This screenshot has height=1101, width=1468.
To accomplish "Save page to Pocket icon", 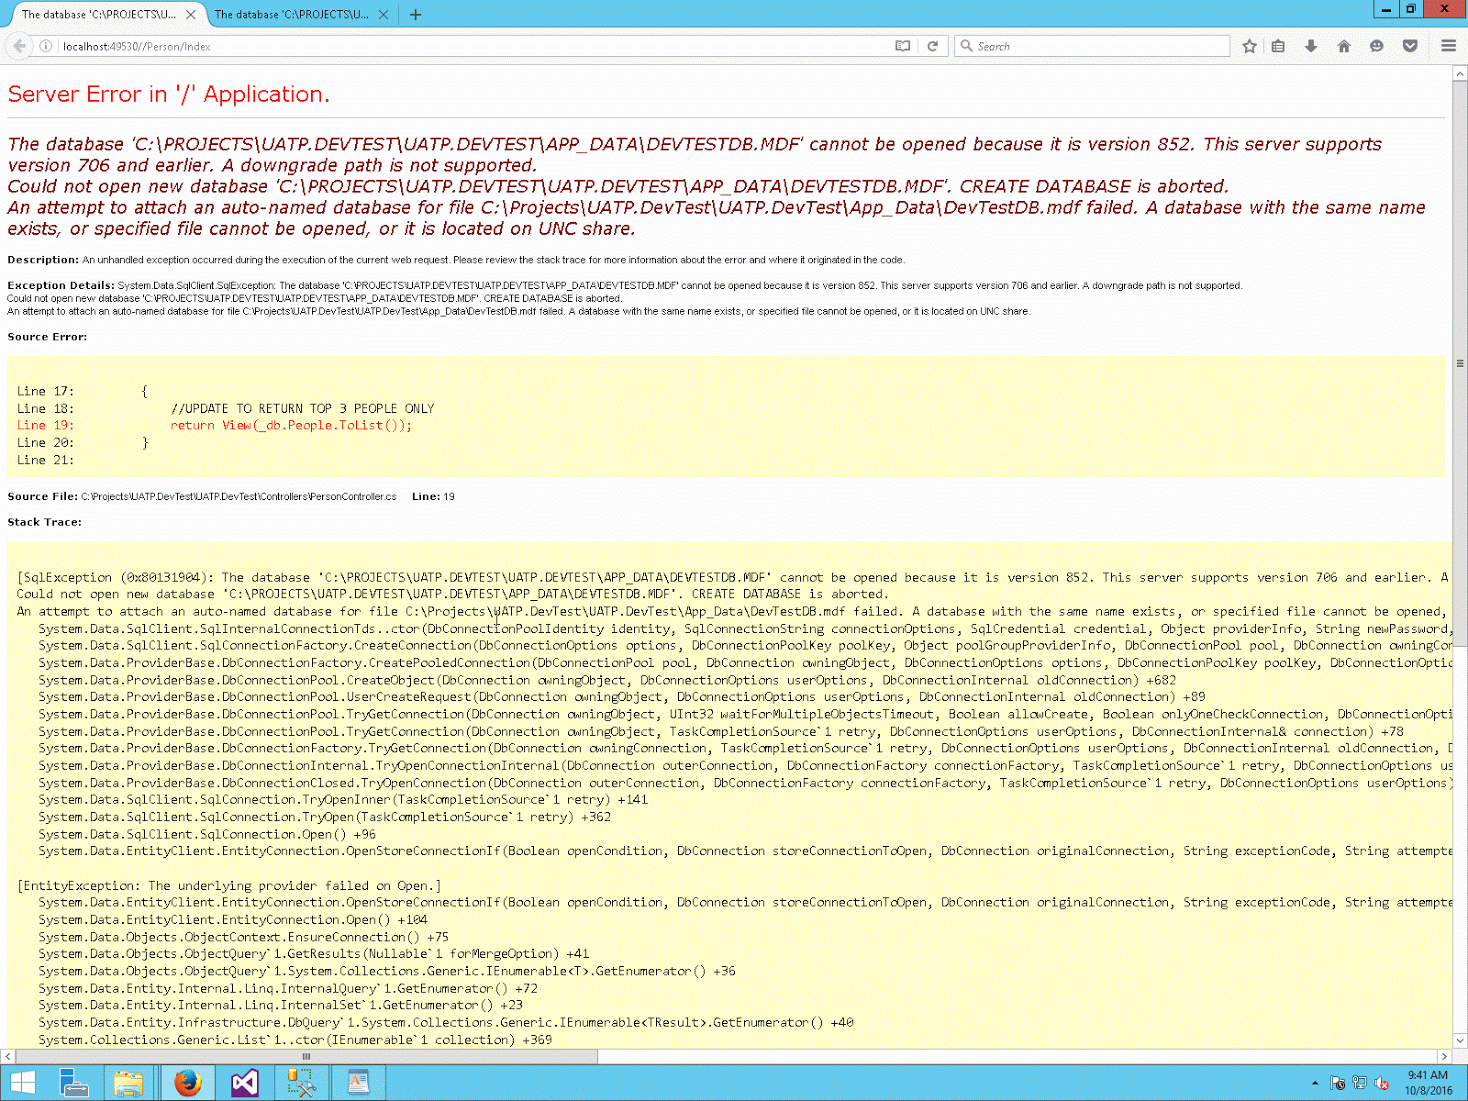I will pos(1410,46).
